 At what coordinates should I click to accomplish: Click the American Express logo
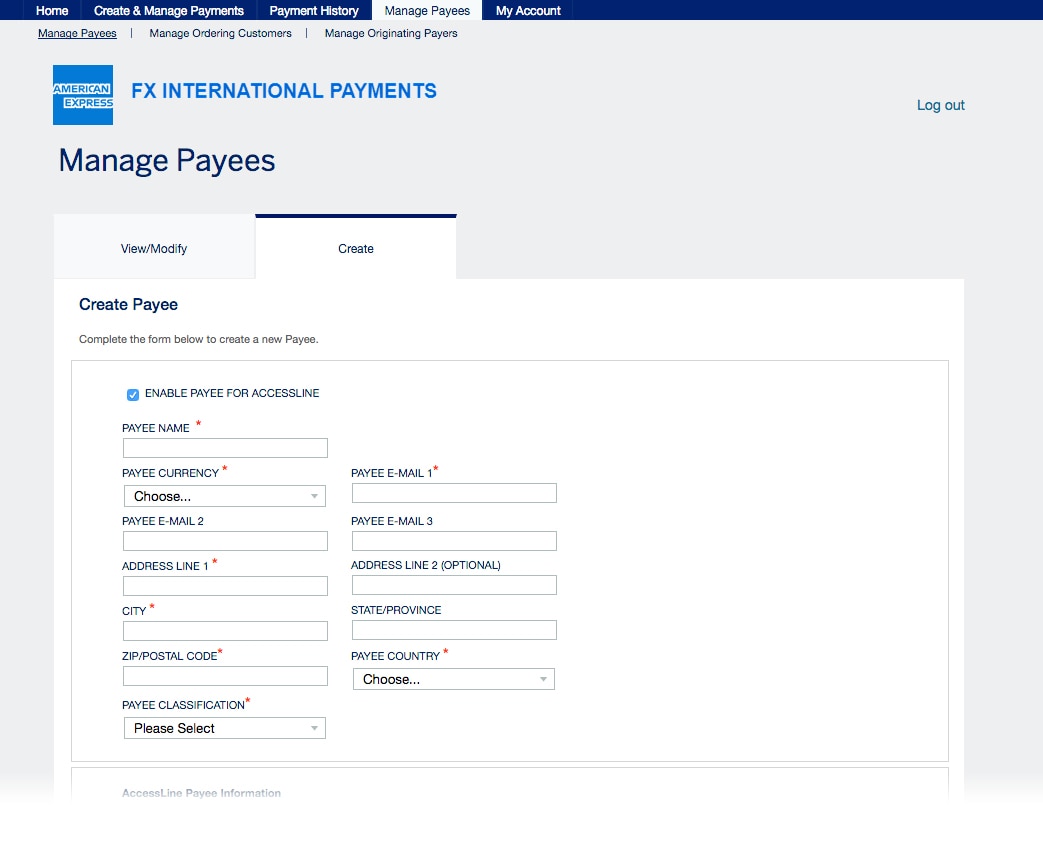coord(83,94)
